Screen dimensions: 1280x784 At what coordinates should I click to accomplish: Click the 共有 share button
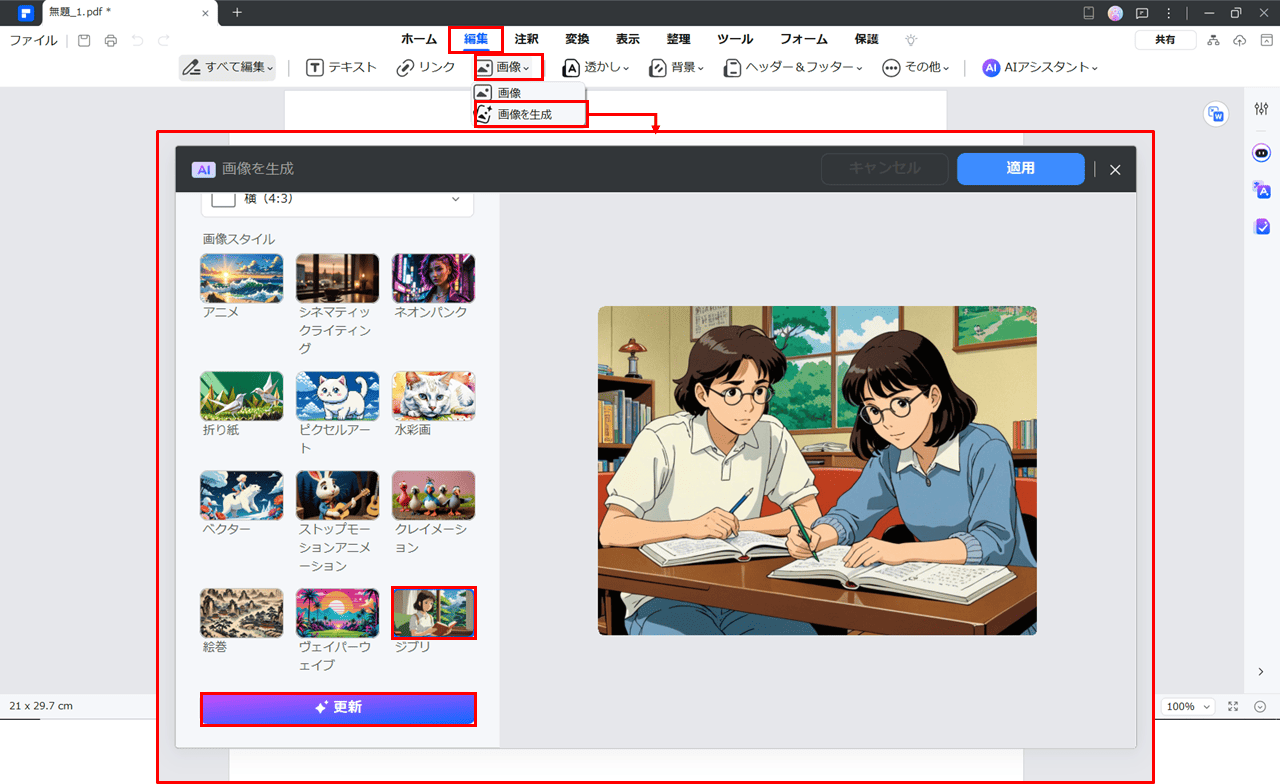1166,40
